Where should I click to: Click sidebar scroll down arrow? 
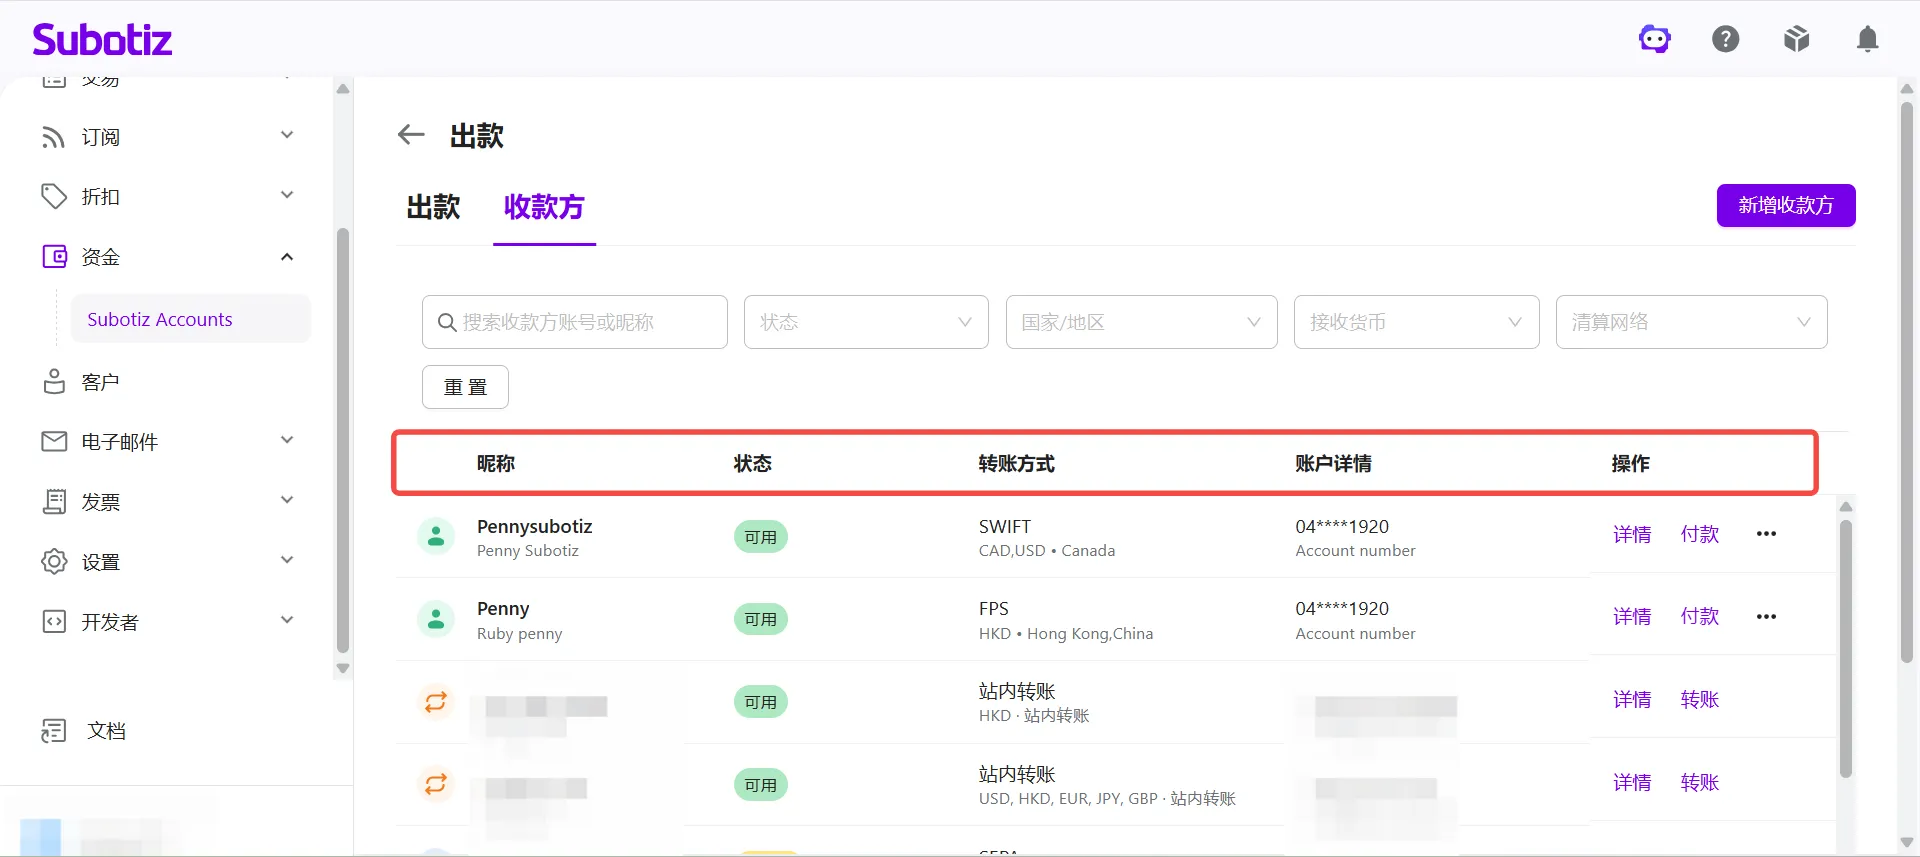343,668
